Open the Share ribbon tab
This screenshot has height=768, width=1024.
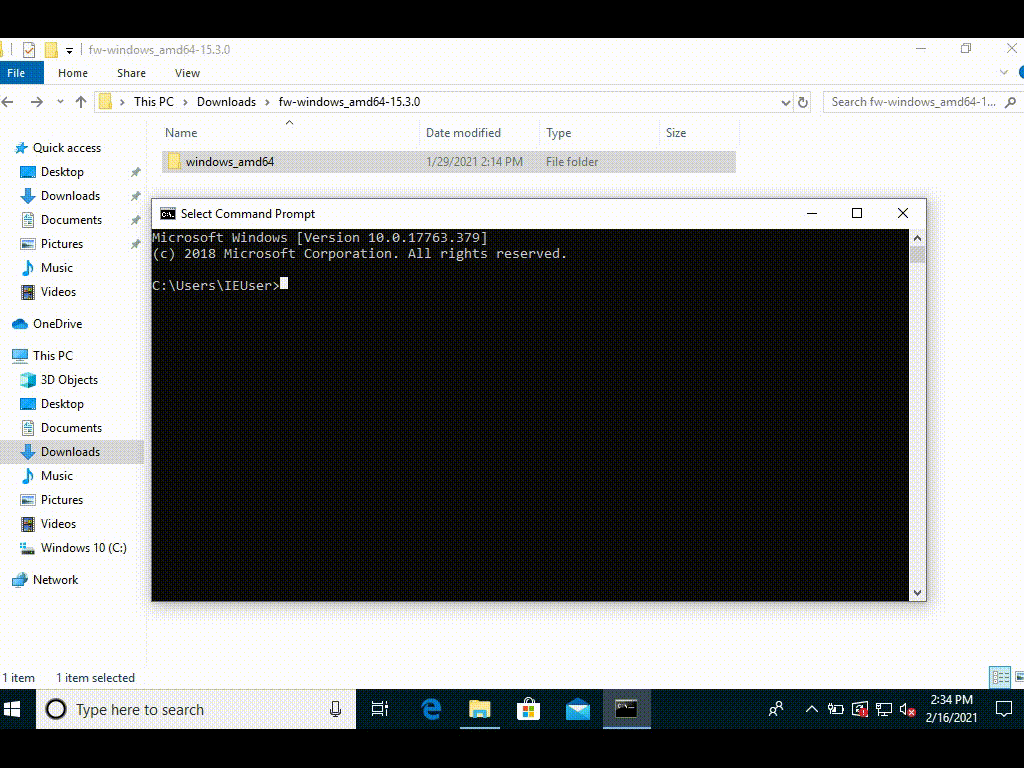131,73
